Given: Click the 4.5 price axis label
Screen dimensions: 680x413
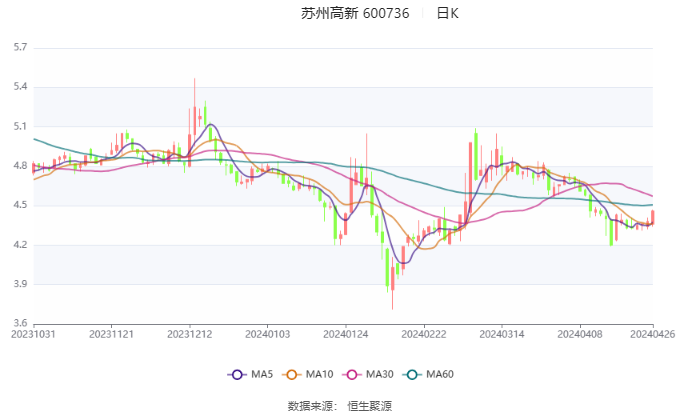Looking at the screenshot, I should [20, 205].
